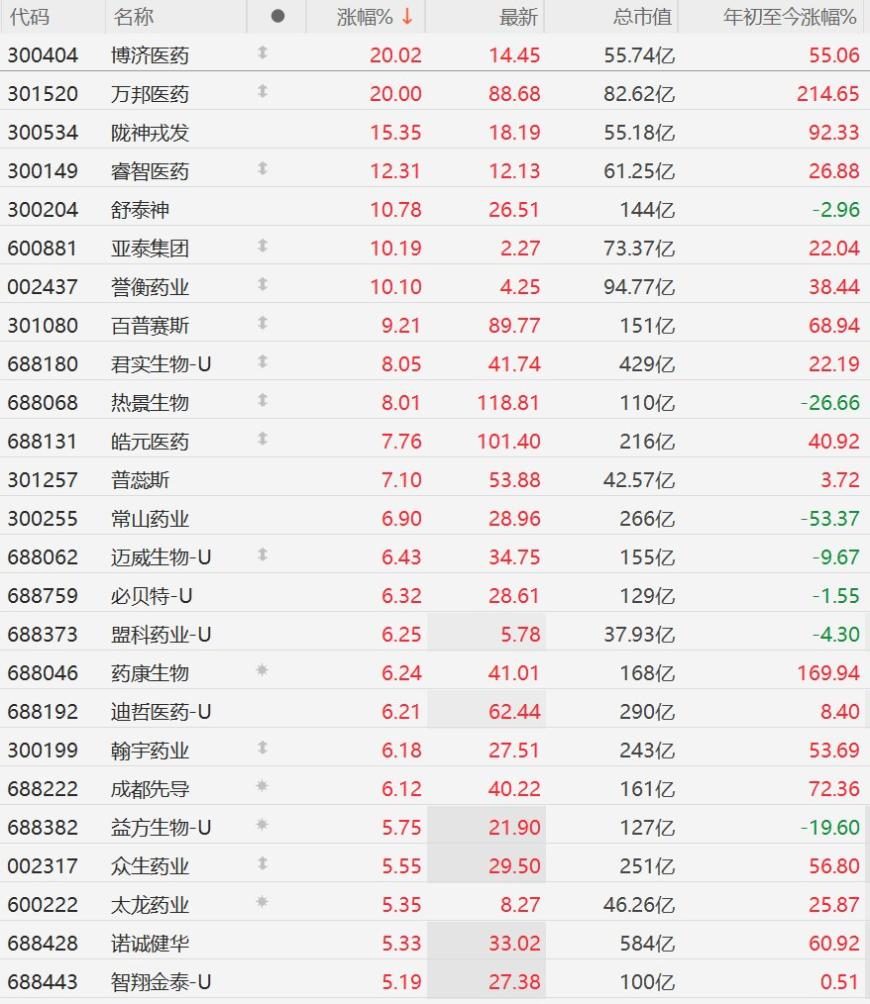Click the marker icon beside 热景生物

[x=262, y=400]
